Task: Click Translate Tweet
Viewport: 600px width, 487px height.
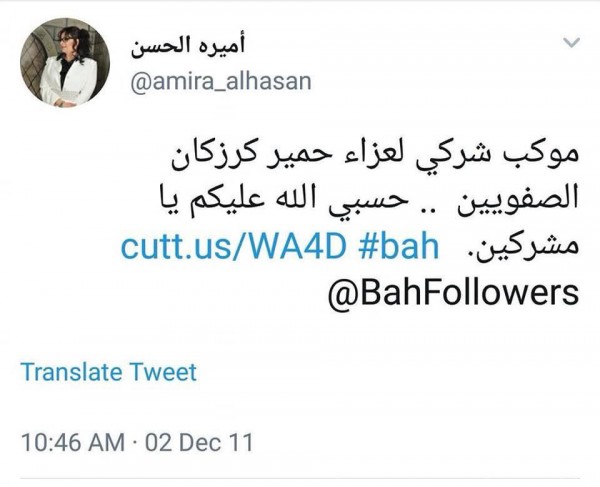Action: click(x=109, y=372)
